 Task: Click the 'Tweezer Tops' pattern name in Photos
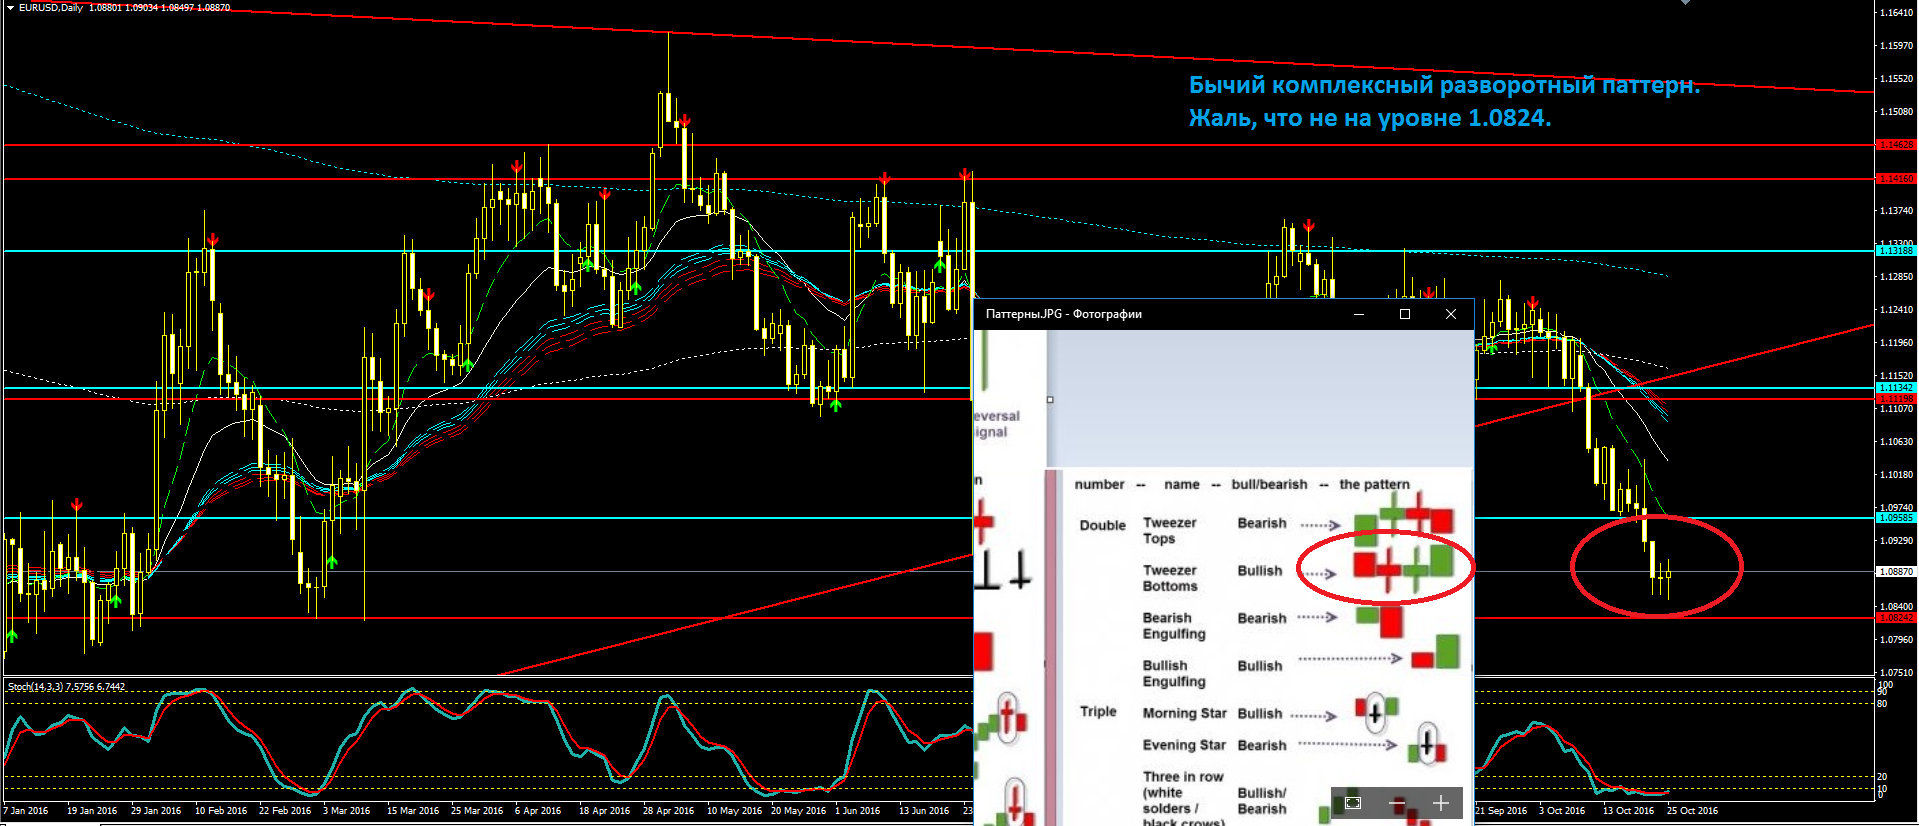tap(1170, 531)
